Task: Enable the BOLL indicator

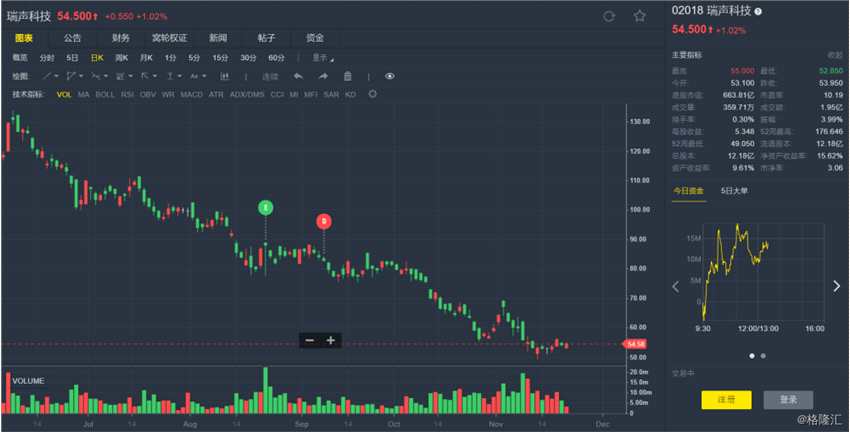Action: [105, 94]
